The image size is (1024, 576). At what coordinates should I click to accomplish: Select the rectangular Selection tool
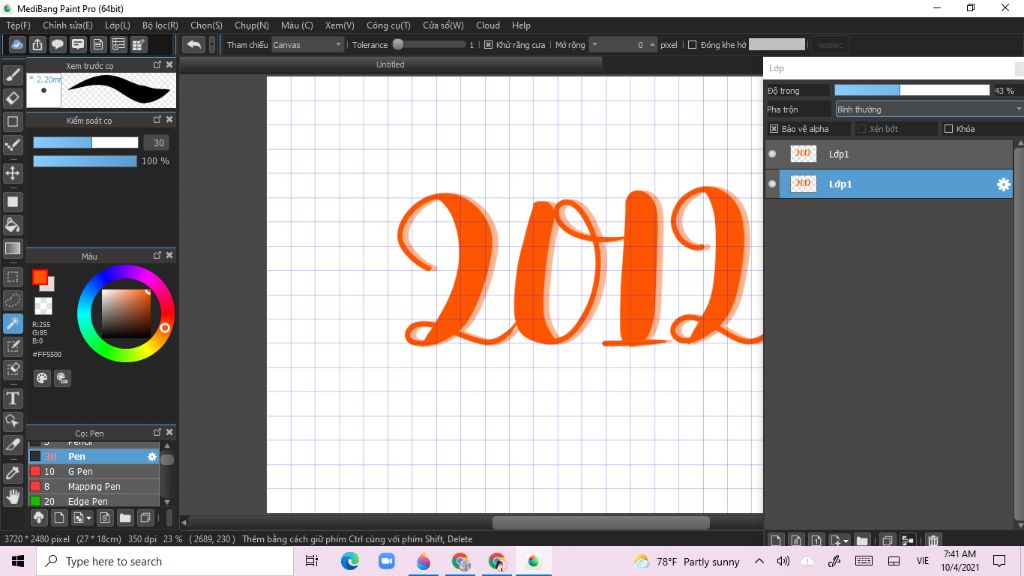tap(12, 277)
